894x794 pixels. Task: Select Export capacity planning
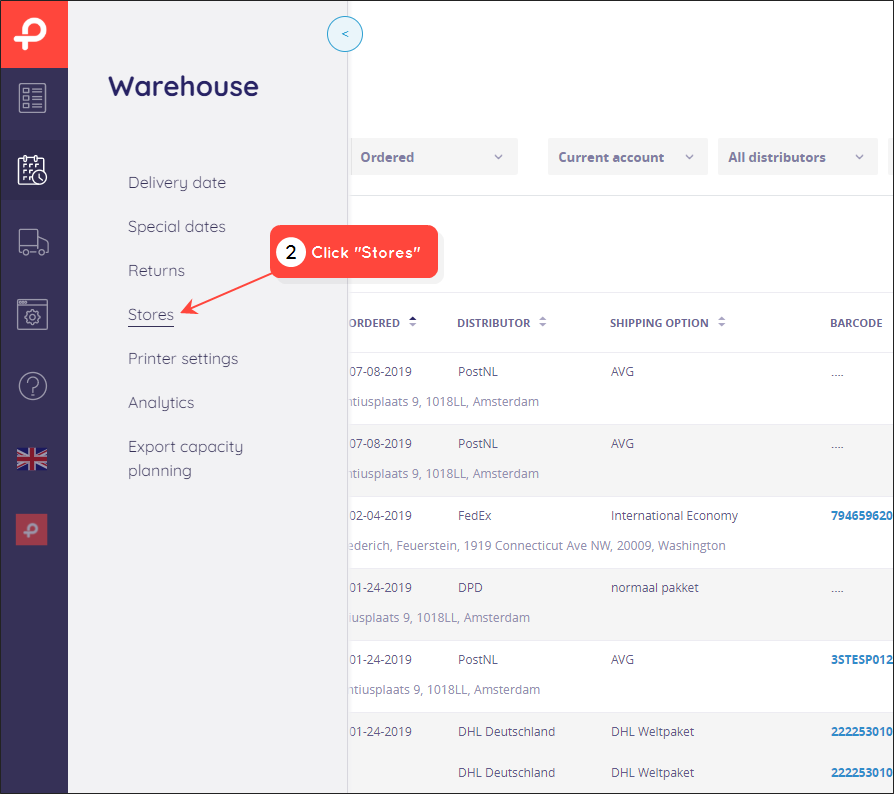pyautogui.click(x=185, y=459)
